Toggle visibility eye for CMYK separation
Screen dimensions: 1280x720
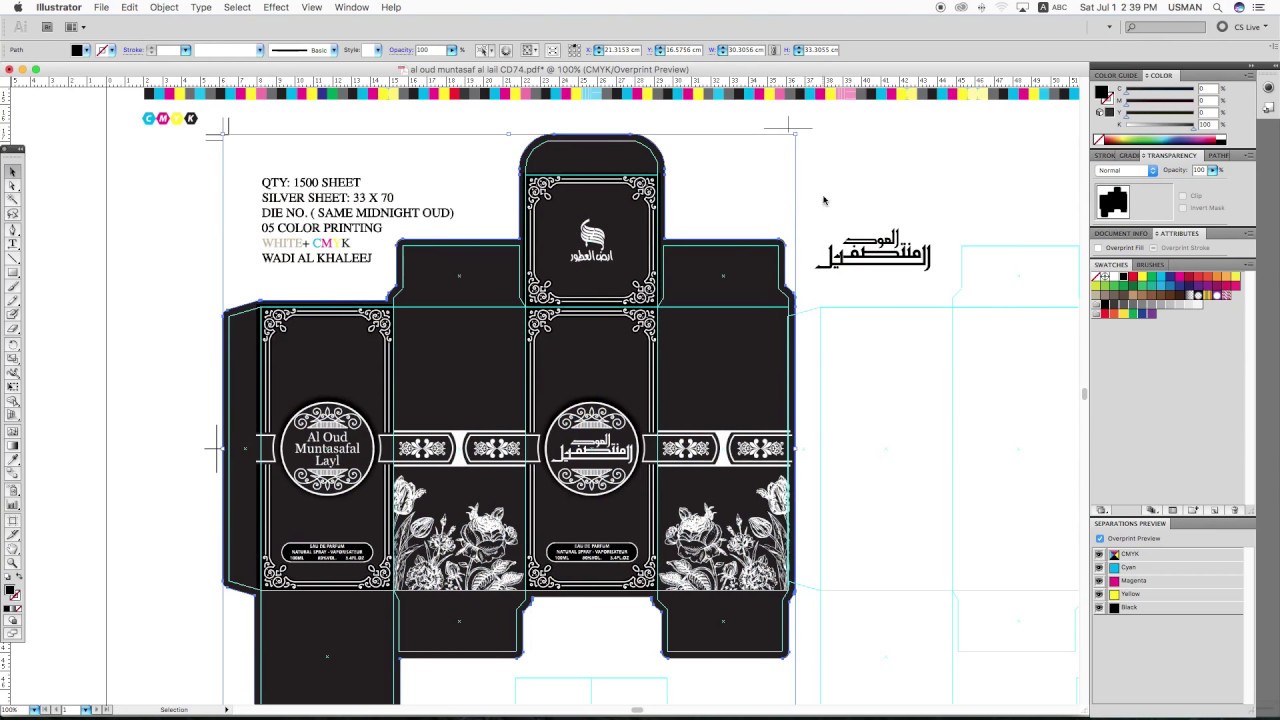[x=1098, y=554]
